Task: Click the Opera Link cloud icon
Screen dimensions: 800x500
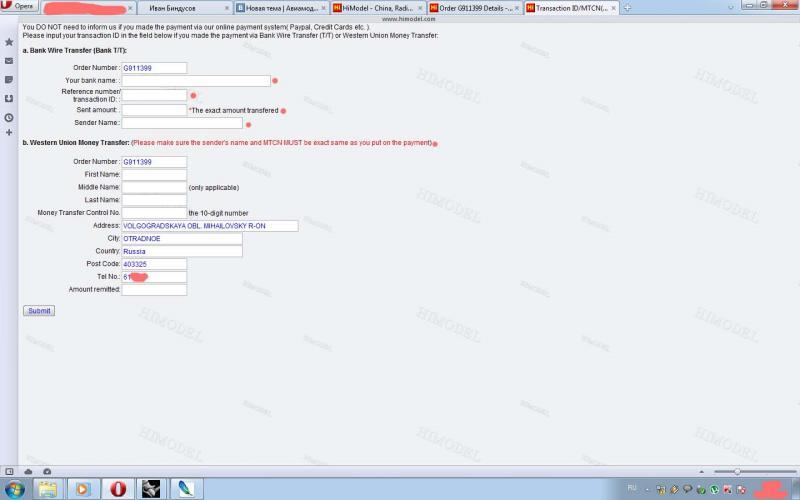Action: coord(29,471)
